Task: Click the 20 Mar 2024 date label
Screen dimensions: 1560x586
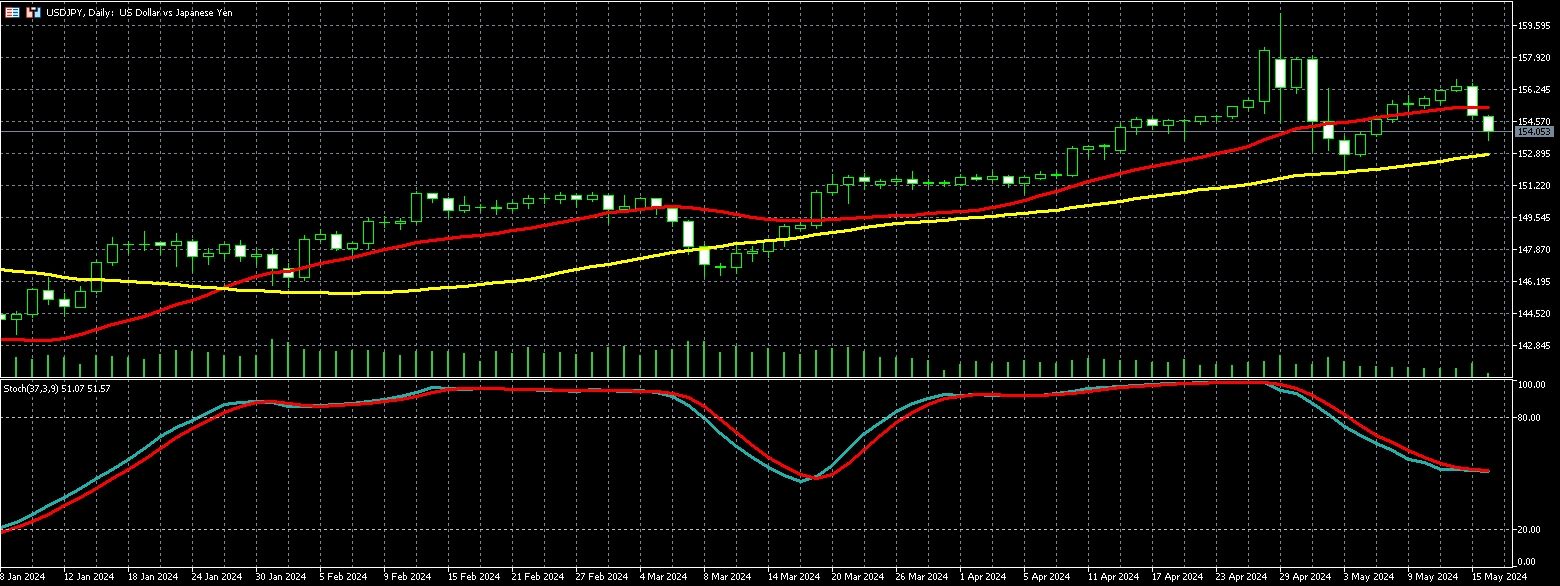Action: (x=857, y=577)
